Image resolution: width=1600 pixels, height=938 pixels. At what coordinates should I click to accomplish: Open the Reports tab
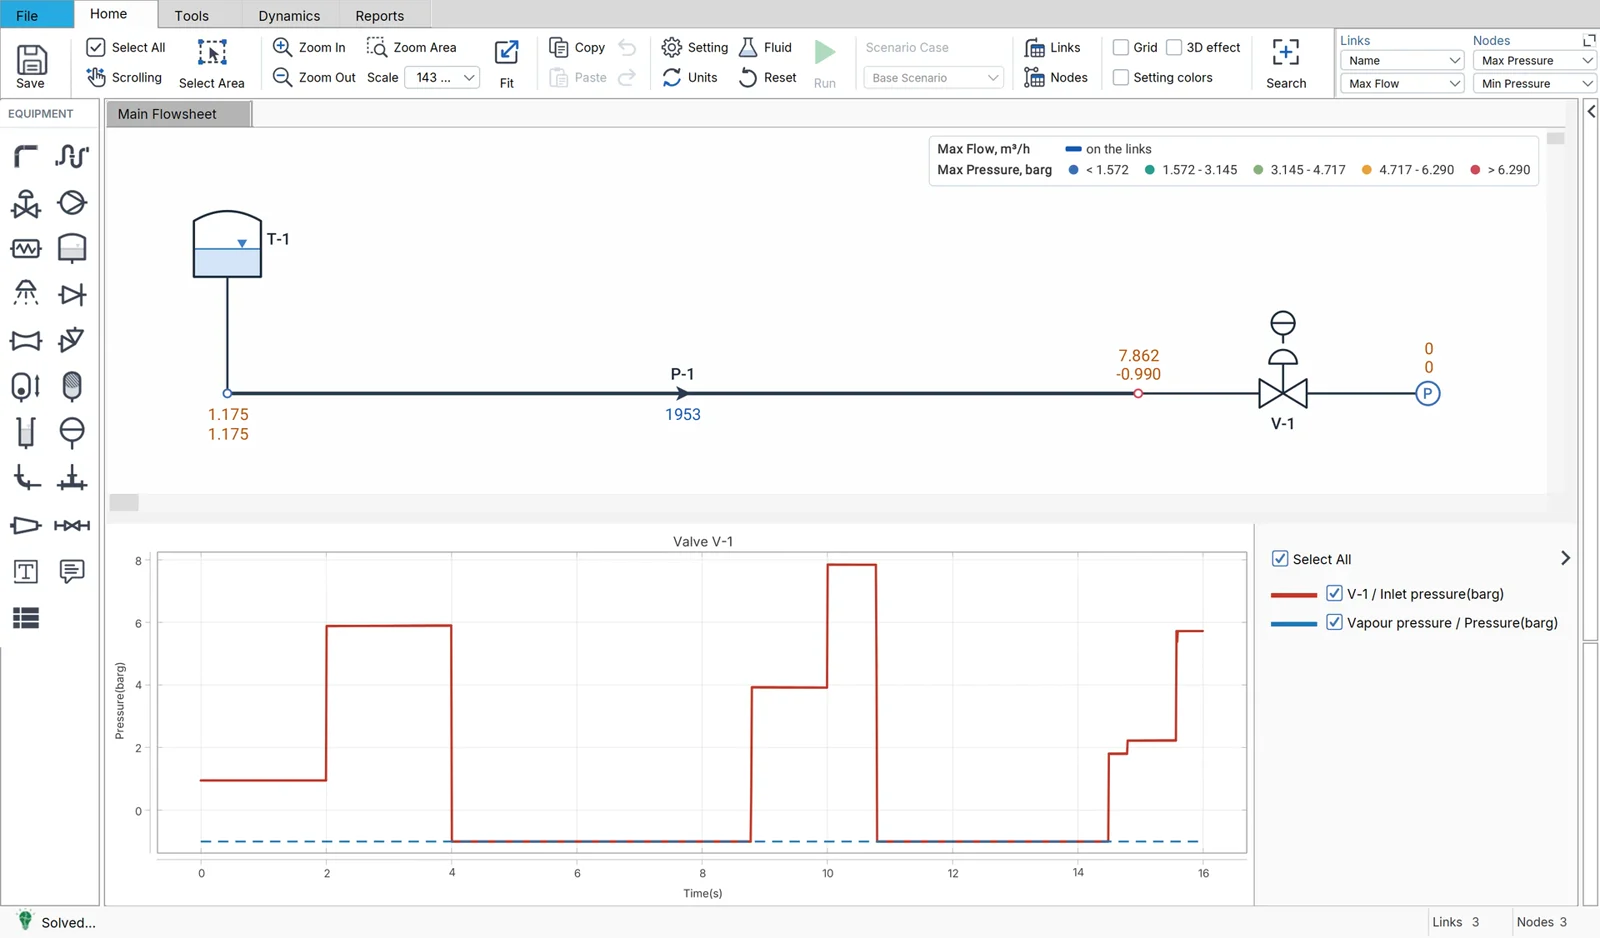coord(380,16)
